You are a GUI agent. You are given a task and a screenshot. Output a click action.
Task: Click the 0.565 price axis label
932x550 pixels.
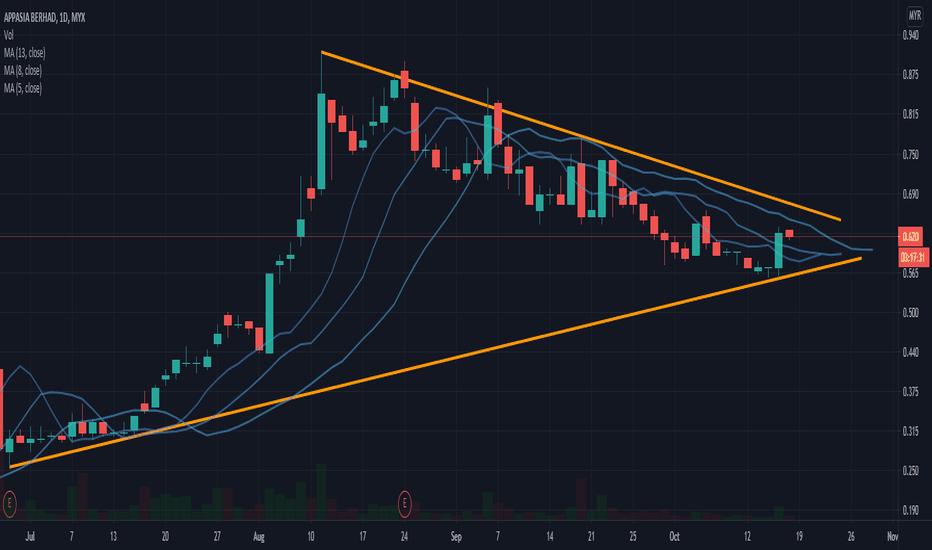coord(910,274)
